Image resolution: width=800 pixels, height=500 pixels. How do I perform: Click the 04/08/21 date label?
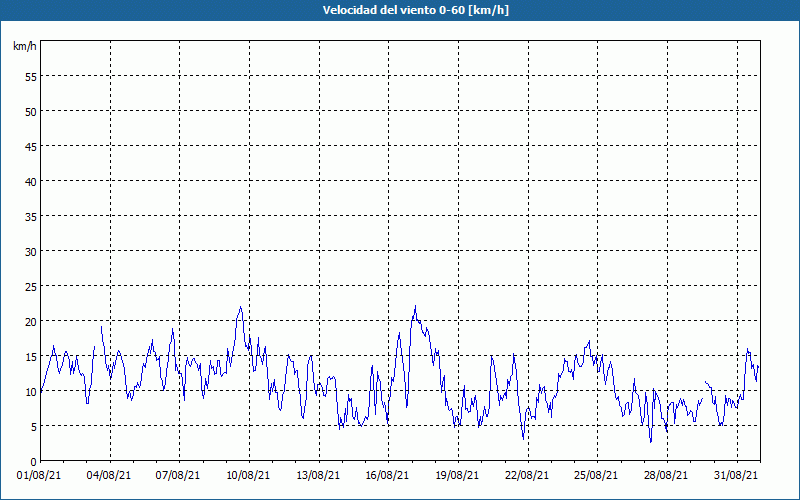point(109,475)
